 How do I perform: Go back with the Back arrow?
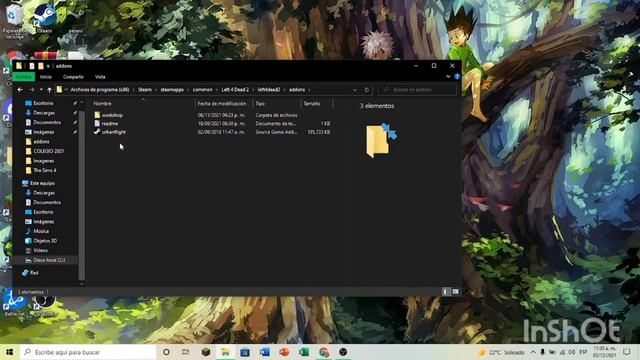tap(20, 90)
